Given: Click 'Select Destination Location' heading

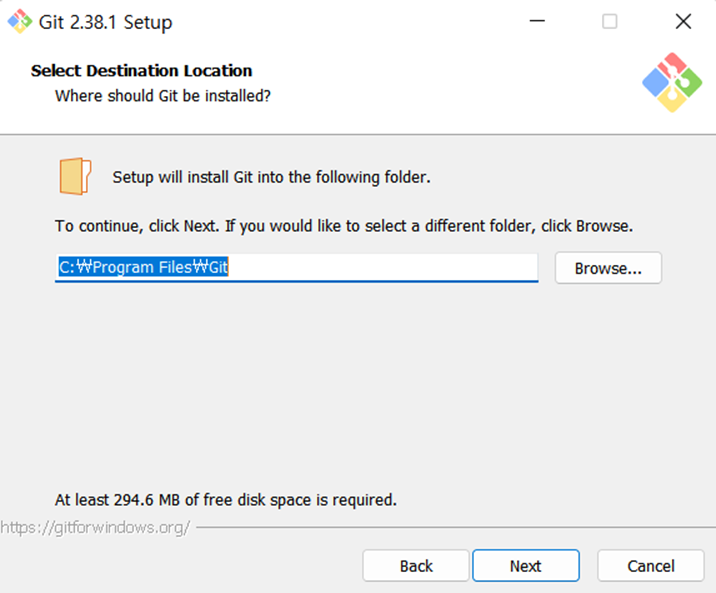Looking at the screenshot, I should click(x=142, y=71).
